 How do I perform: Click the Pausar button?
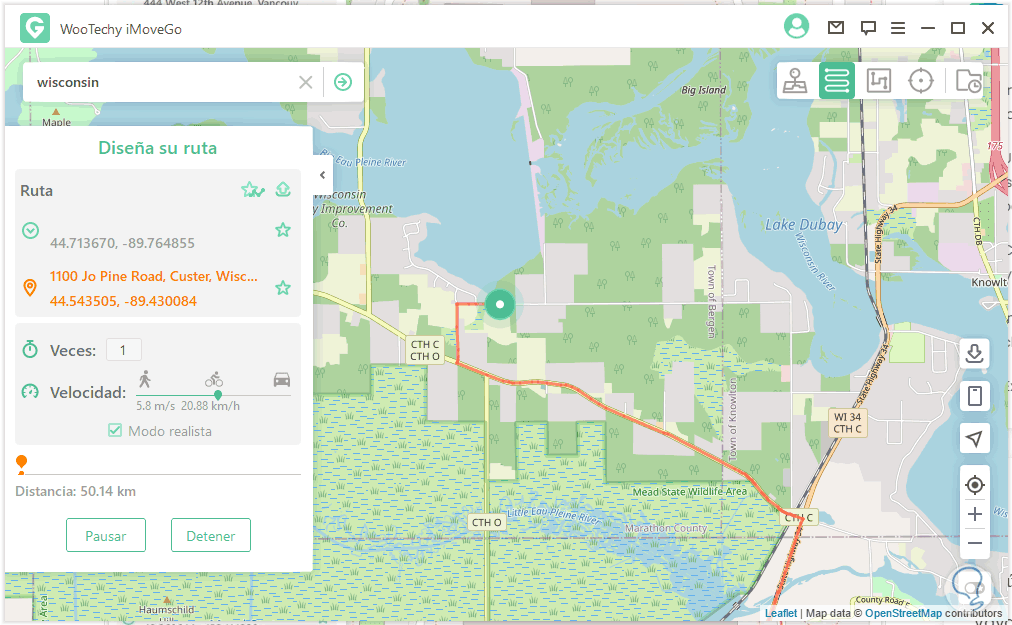tap(106, 535)
